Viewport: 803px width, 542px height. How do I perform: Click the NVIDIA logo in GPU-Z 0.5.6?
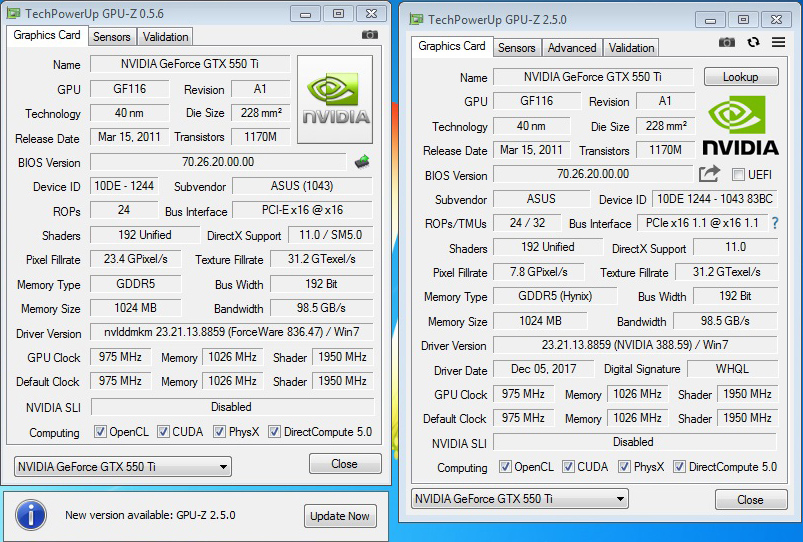(x=335, y=99)
